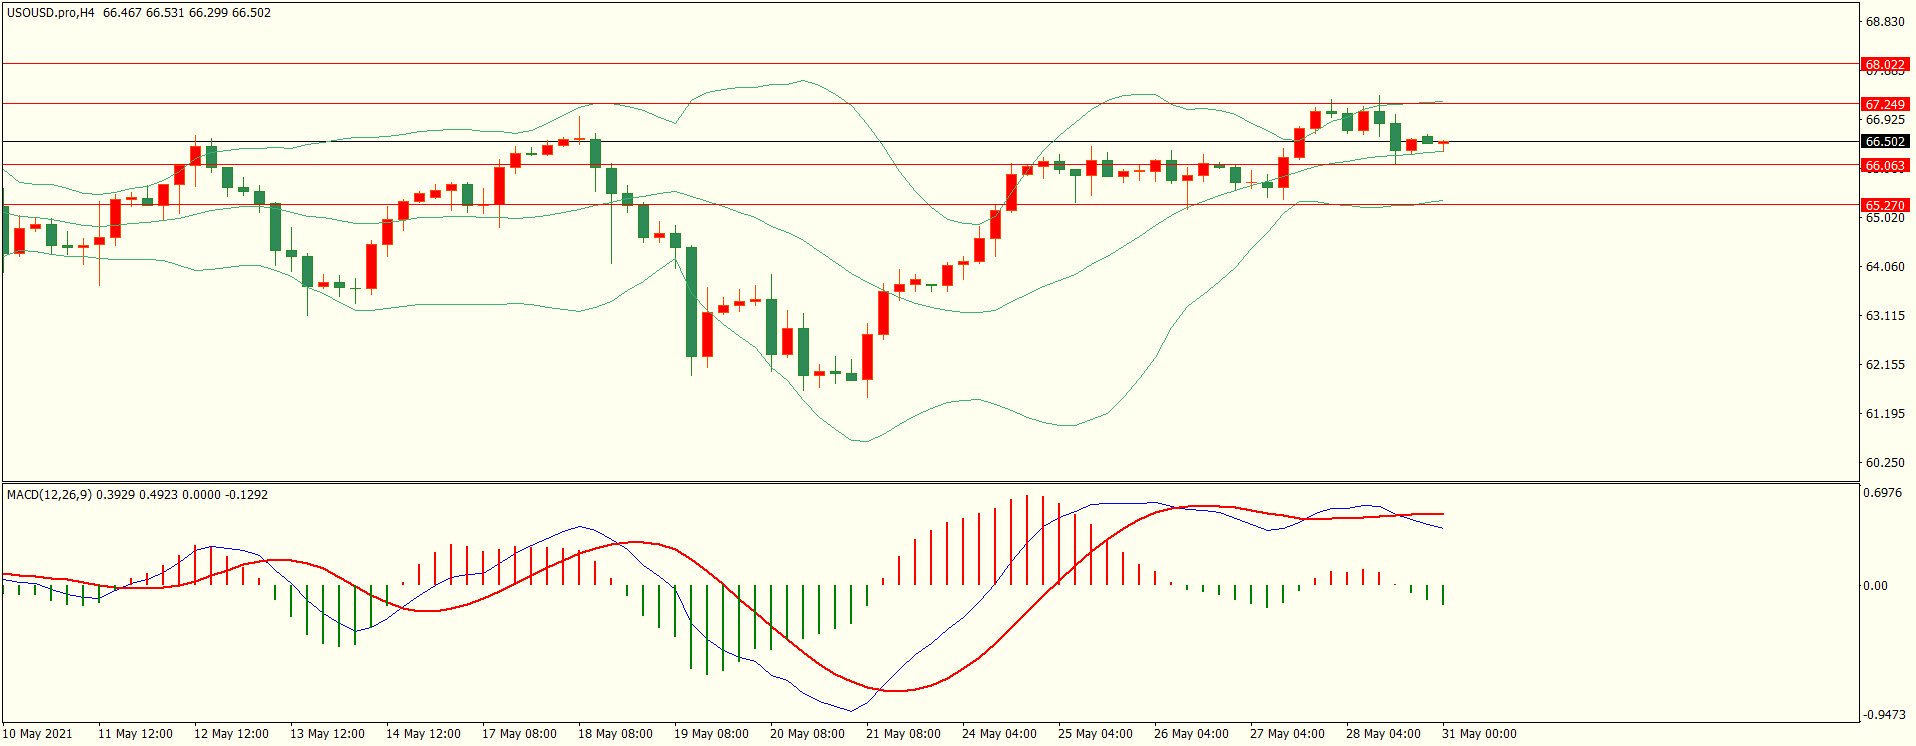Select the 63.115 price axis value

pos(1884,316)
